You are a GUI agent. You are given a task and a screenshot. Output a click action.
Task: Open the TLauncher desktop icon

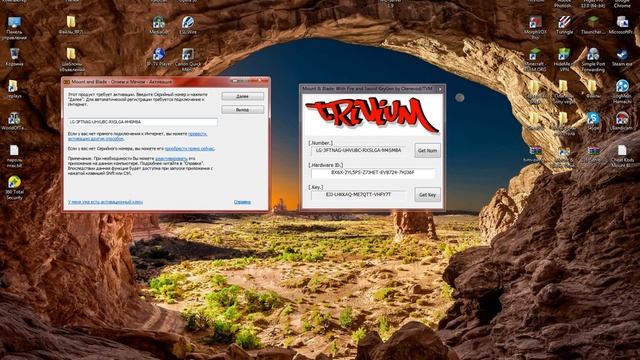[593, 25]
